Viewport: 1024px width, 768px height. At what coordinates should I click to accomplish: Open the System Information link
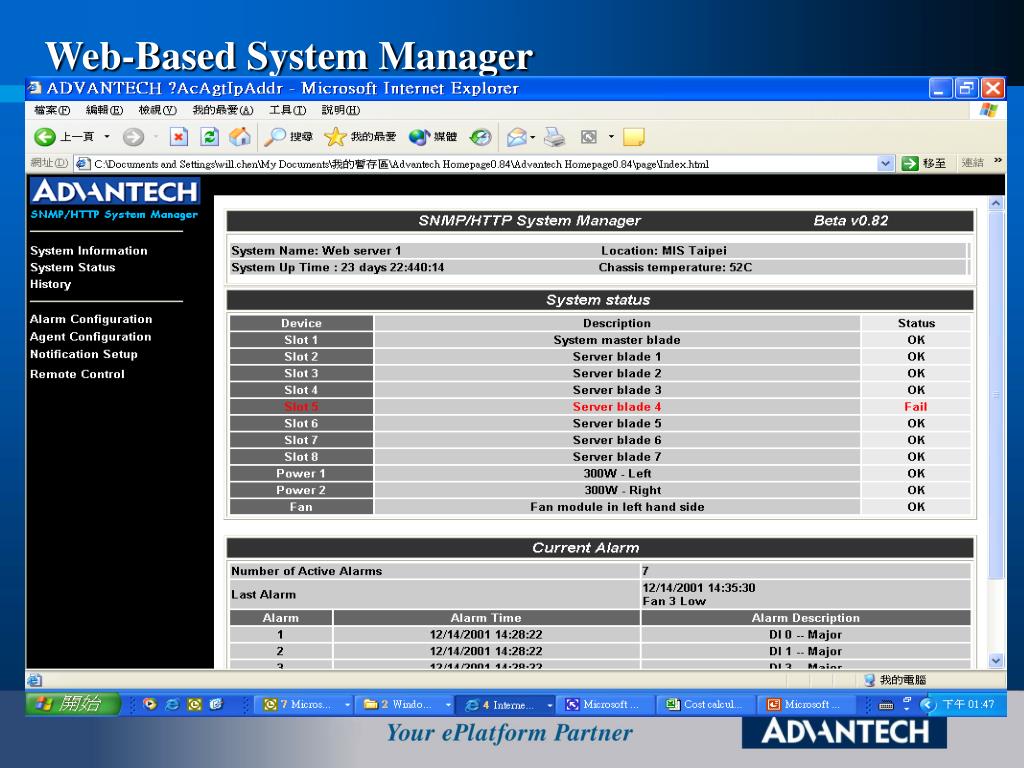point(89,251)
